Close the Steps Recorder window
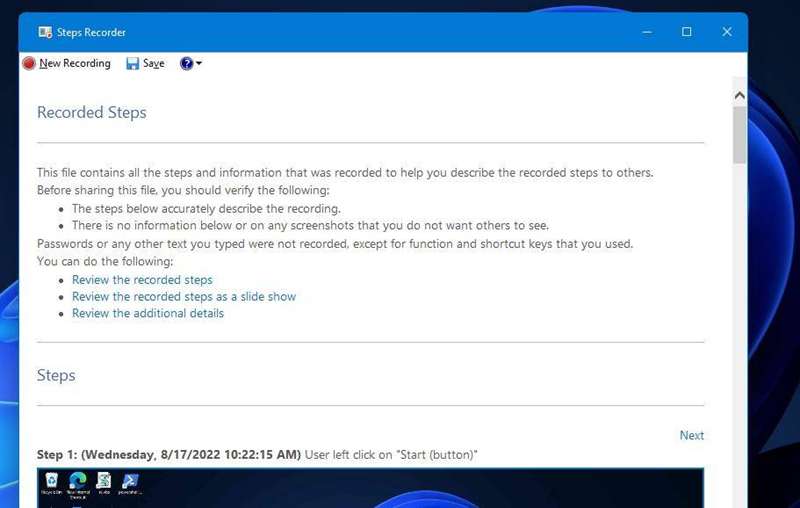This screenshot has height=508, width=800. pyautogui.click(x=727, y=32)
